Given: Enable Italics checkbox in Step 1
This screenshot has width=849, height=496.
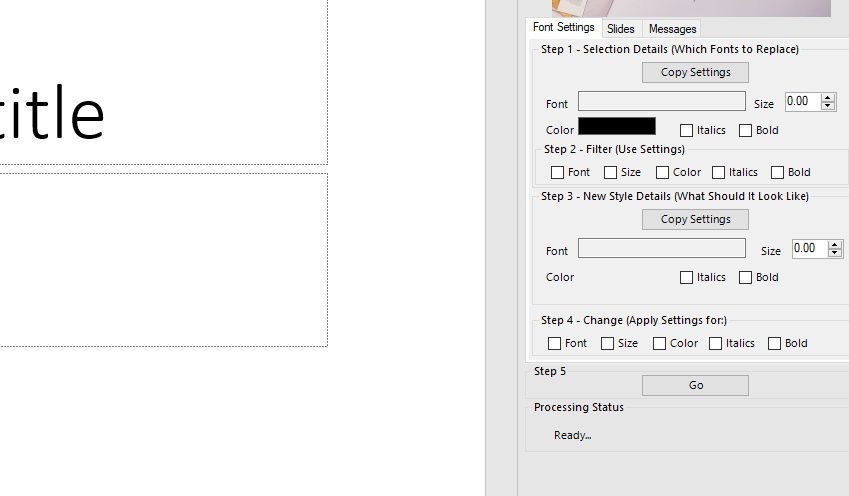Looking at the screenshot, I should click(x=686, y=130).
